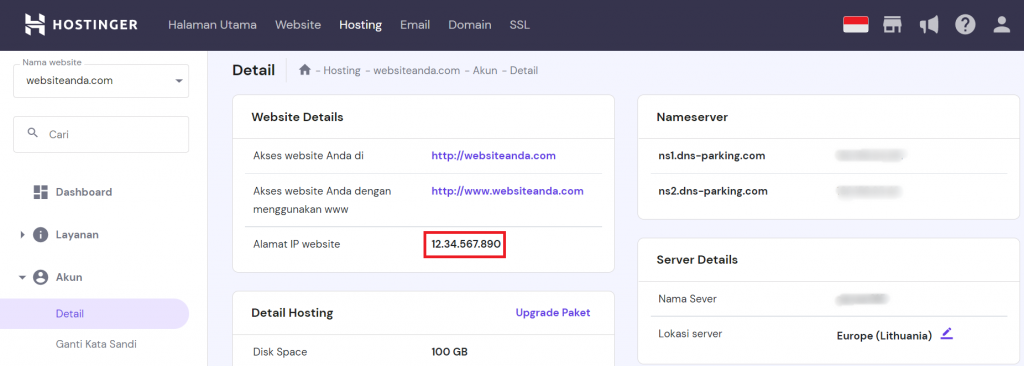
Task: Select the ns1.dns-parking.com nameserver text
Action: (712, 156)
